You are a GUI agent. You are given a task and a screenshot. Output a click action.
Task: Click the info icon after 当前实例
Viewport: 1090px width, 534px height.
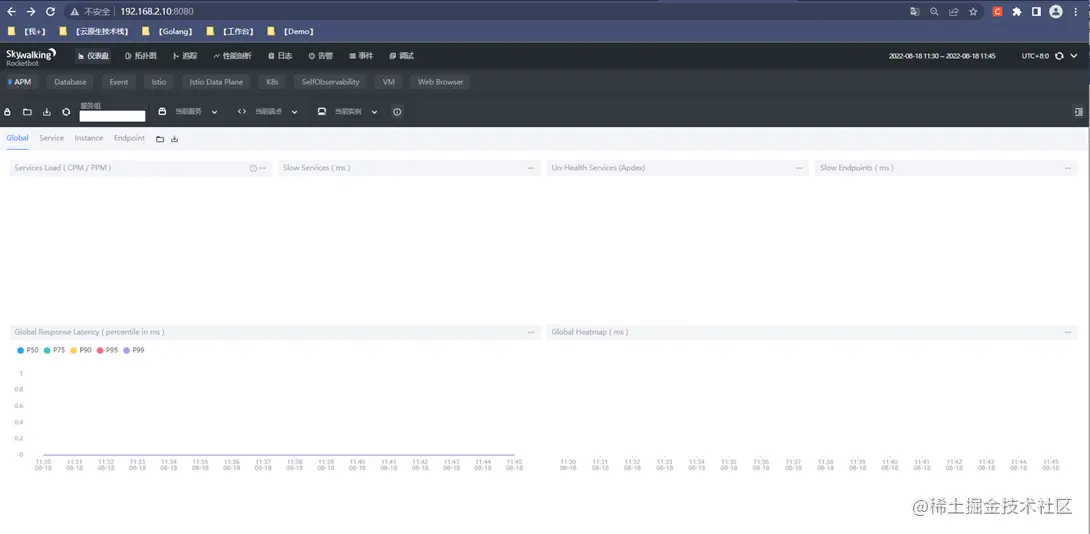[397, 112]
